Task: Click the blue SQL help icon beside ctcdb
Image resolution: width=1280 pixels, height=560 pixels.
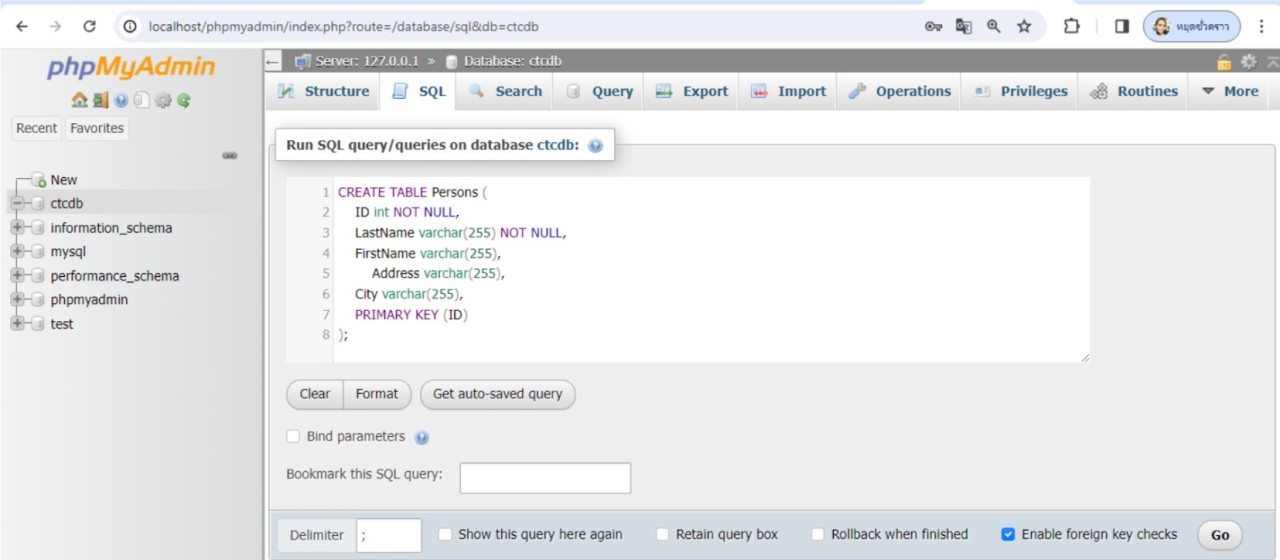Action: 596,146
